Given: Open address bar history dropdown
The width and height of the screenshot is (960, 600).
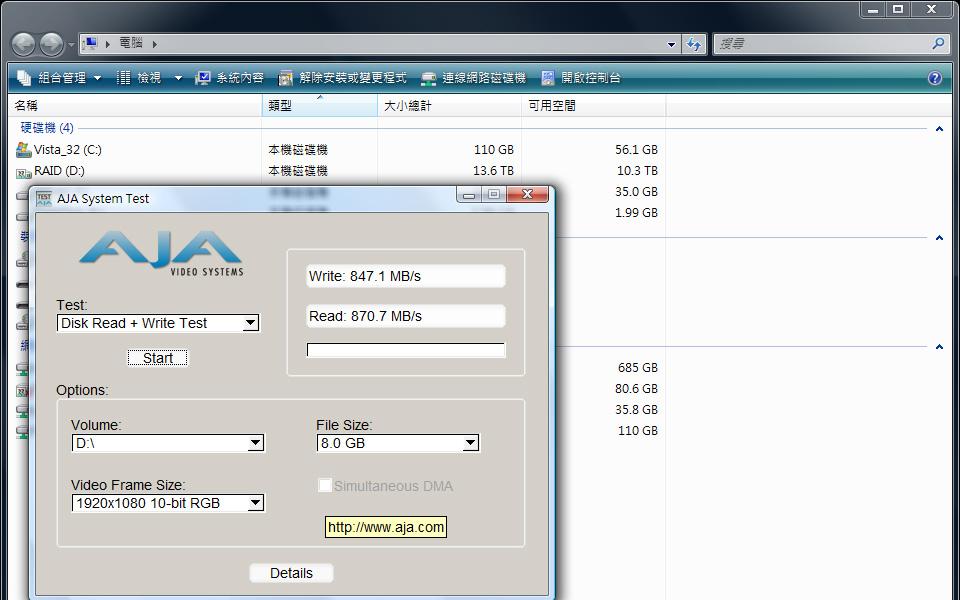Looking at the screenshot, I should coord(671,44).
